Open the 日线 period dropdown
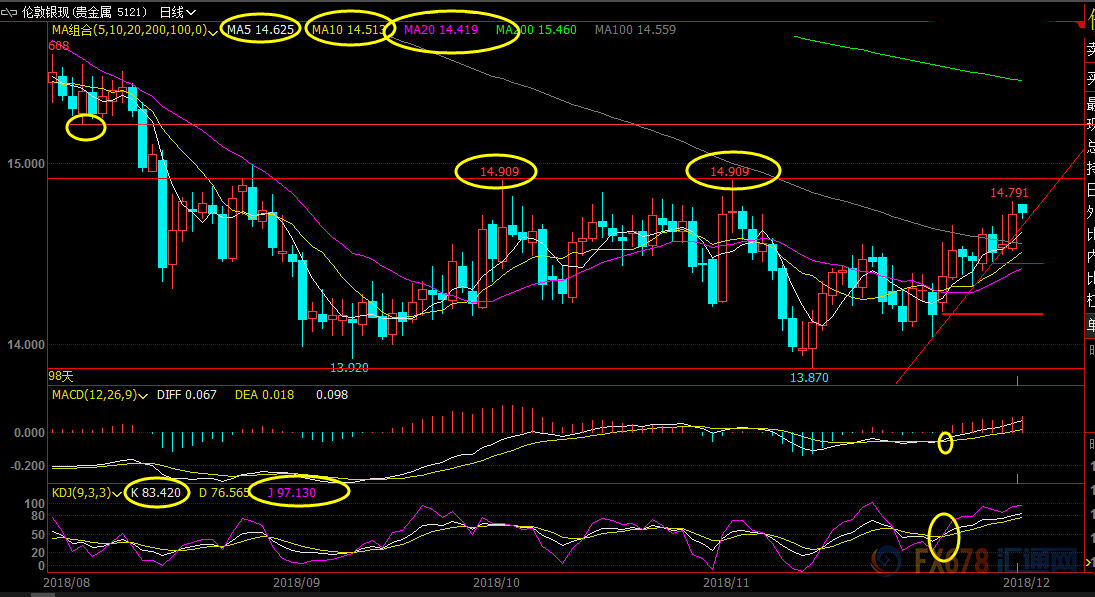Viewport: 1095px width, 597px height. [x=177, y=12]
